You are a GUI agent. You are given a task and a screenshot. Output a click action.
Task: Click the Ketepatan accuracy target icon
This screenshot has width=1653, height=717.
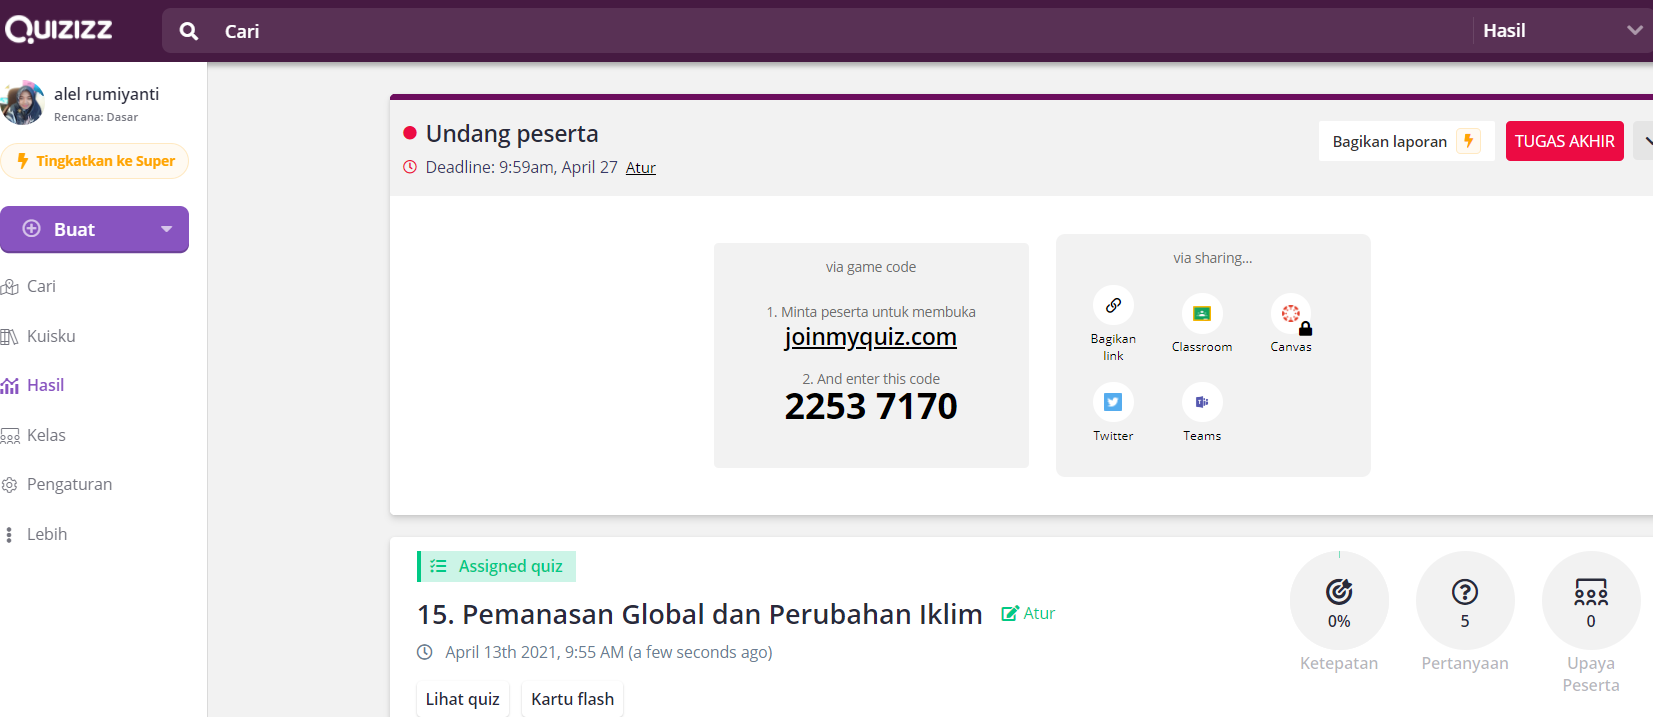tap(1338, 592)
